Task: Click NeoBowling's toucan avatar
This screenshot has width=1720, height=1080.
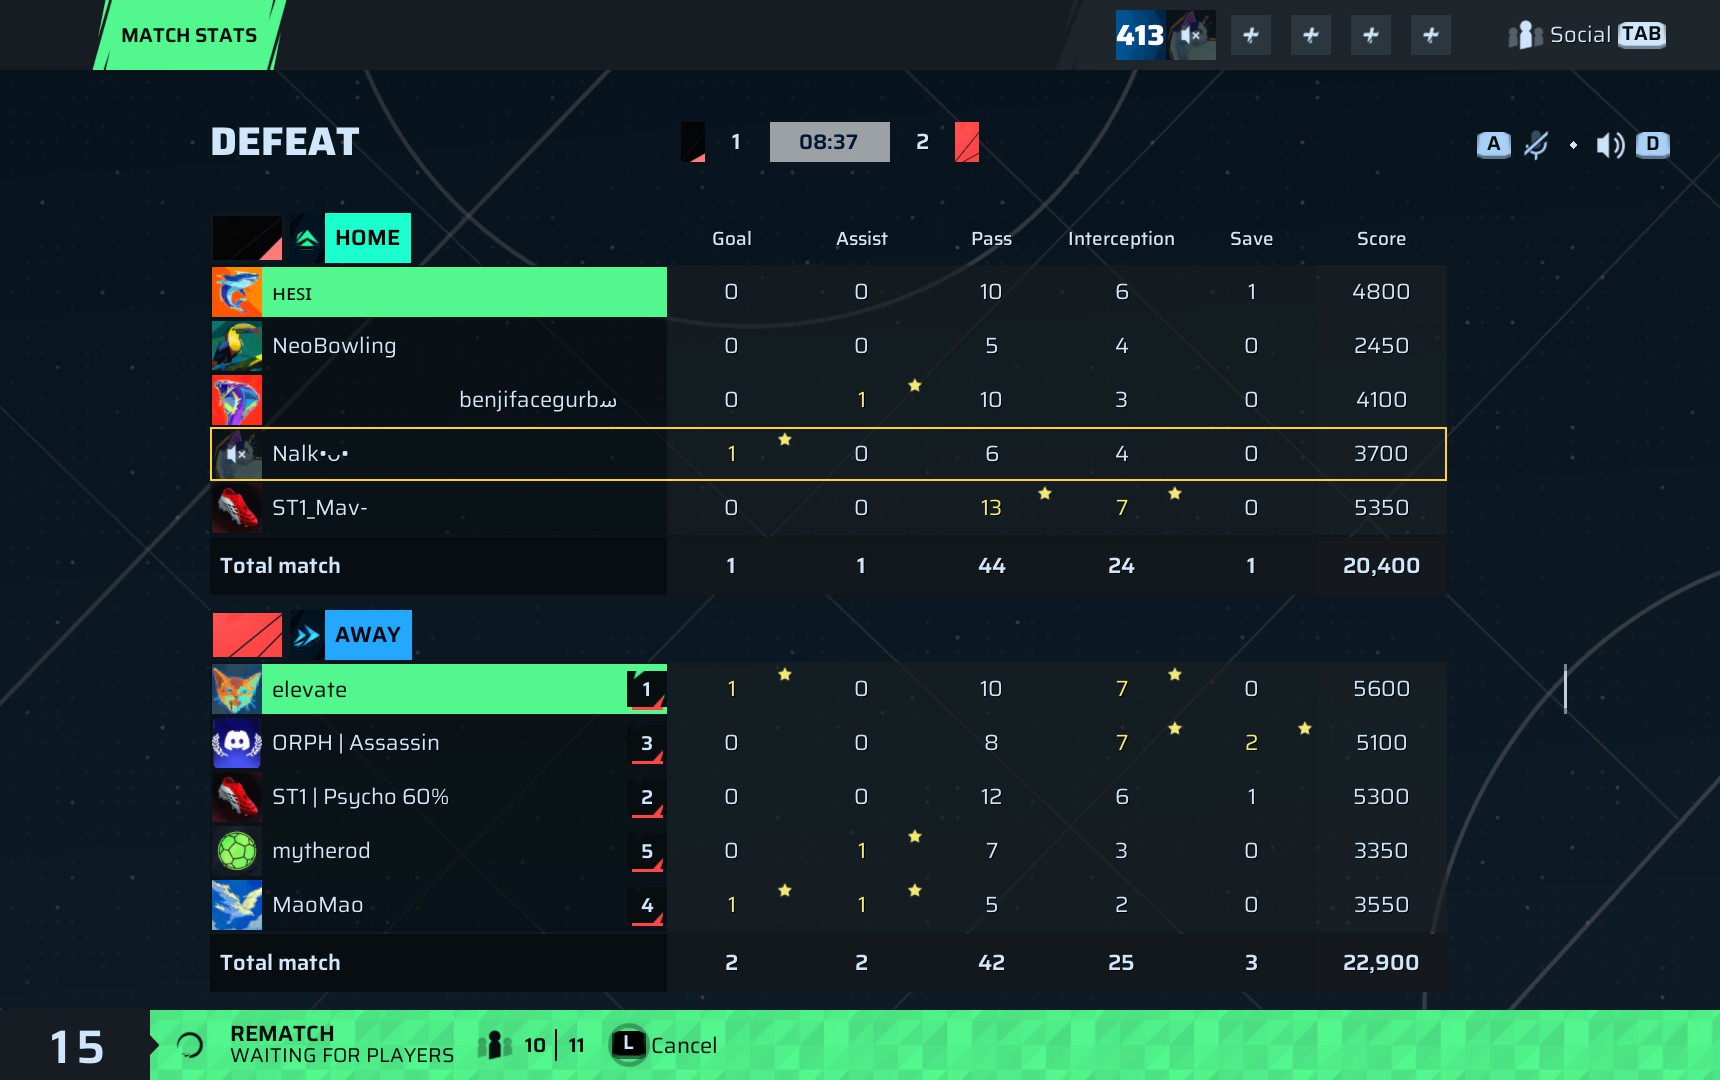Action: (x=237, y=346)
